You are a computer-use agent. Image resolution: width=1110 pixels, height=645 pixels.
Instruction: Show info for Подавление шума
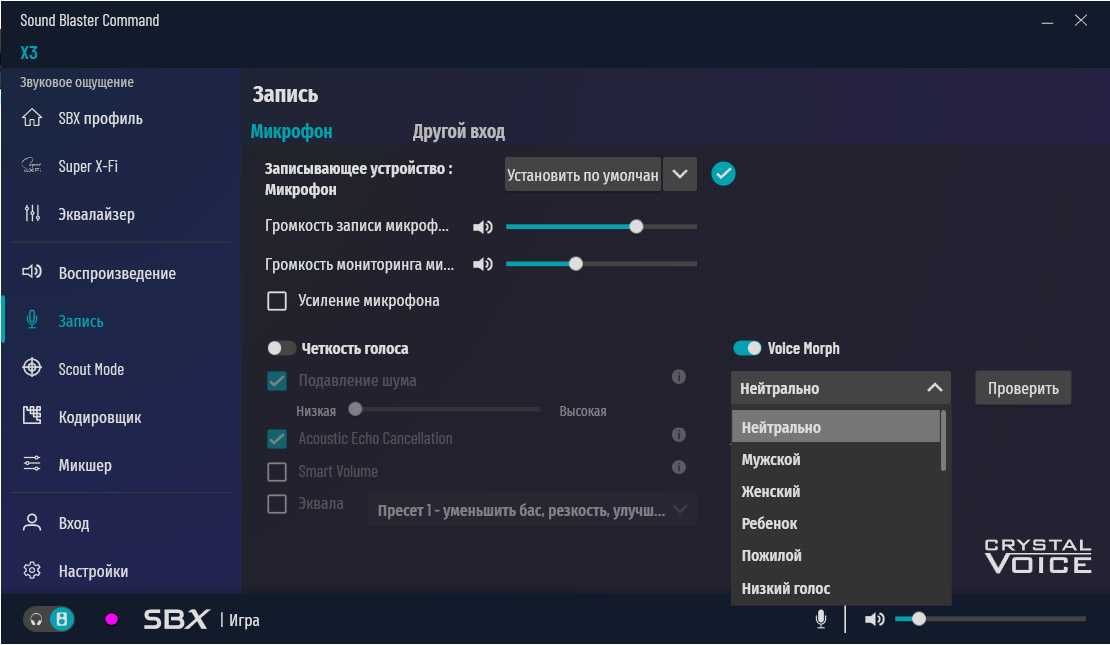[x=678, y=377]
